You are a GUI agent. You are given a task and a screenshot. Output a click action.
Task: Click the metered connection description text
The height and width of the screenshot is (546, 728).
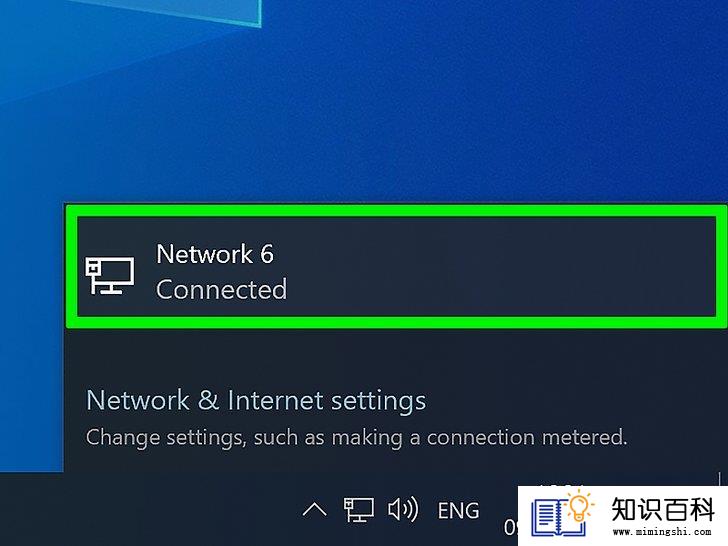click(x=357, y=437)
